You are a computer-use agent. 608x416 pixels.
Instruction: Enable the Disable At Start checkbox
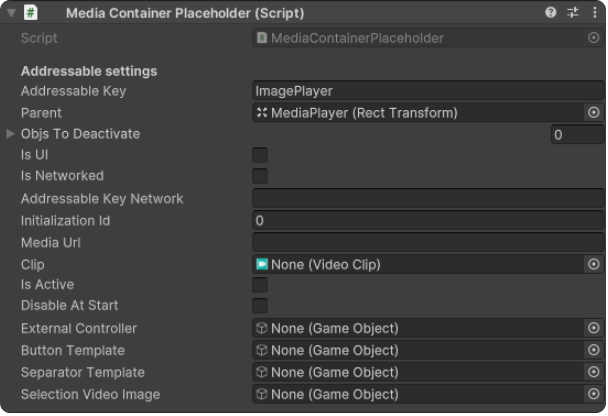(260, 306)
